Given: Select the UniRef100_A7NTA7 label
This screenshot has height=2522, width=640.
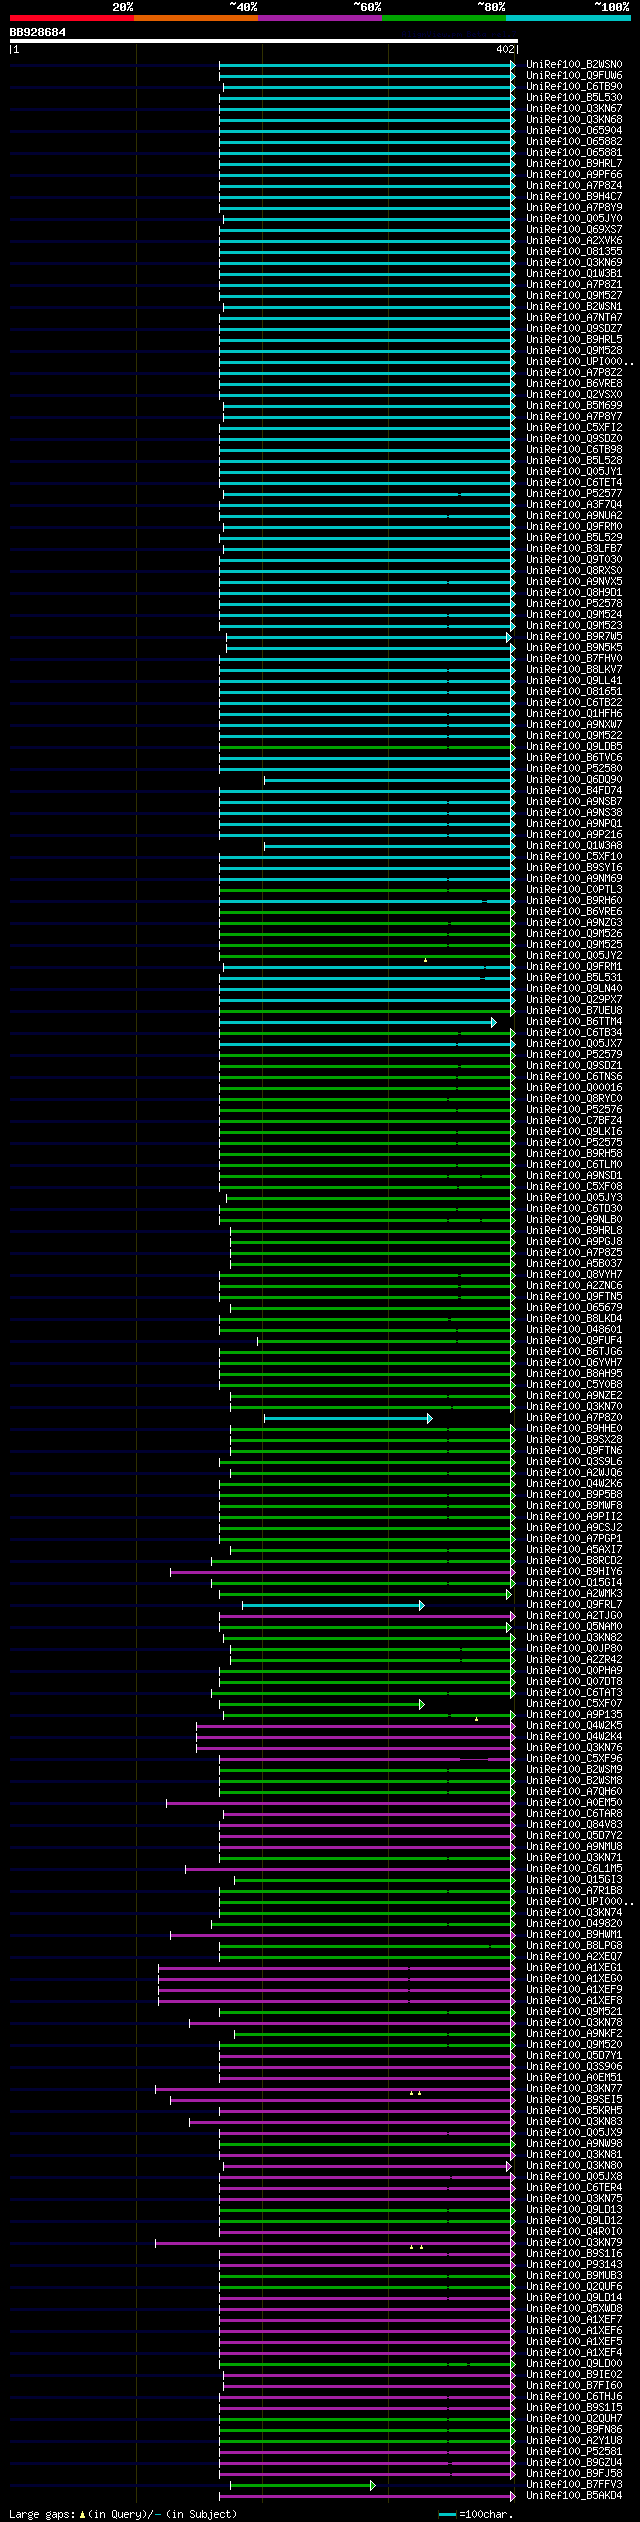Looking at the screenshot, I should (x=574, y=318).
